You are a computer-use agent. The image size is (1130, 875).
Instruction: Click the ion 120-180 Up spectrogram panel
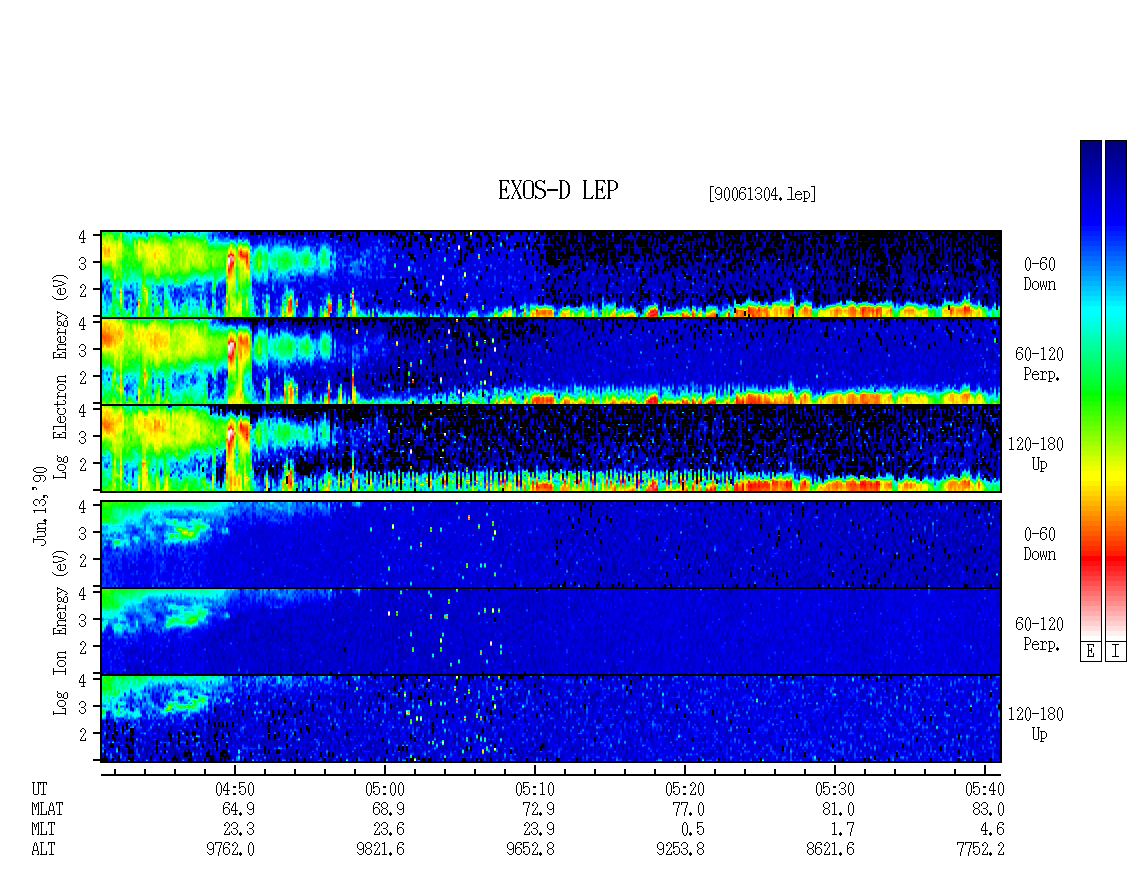pos(551,719)
